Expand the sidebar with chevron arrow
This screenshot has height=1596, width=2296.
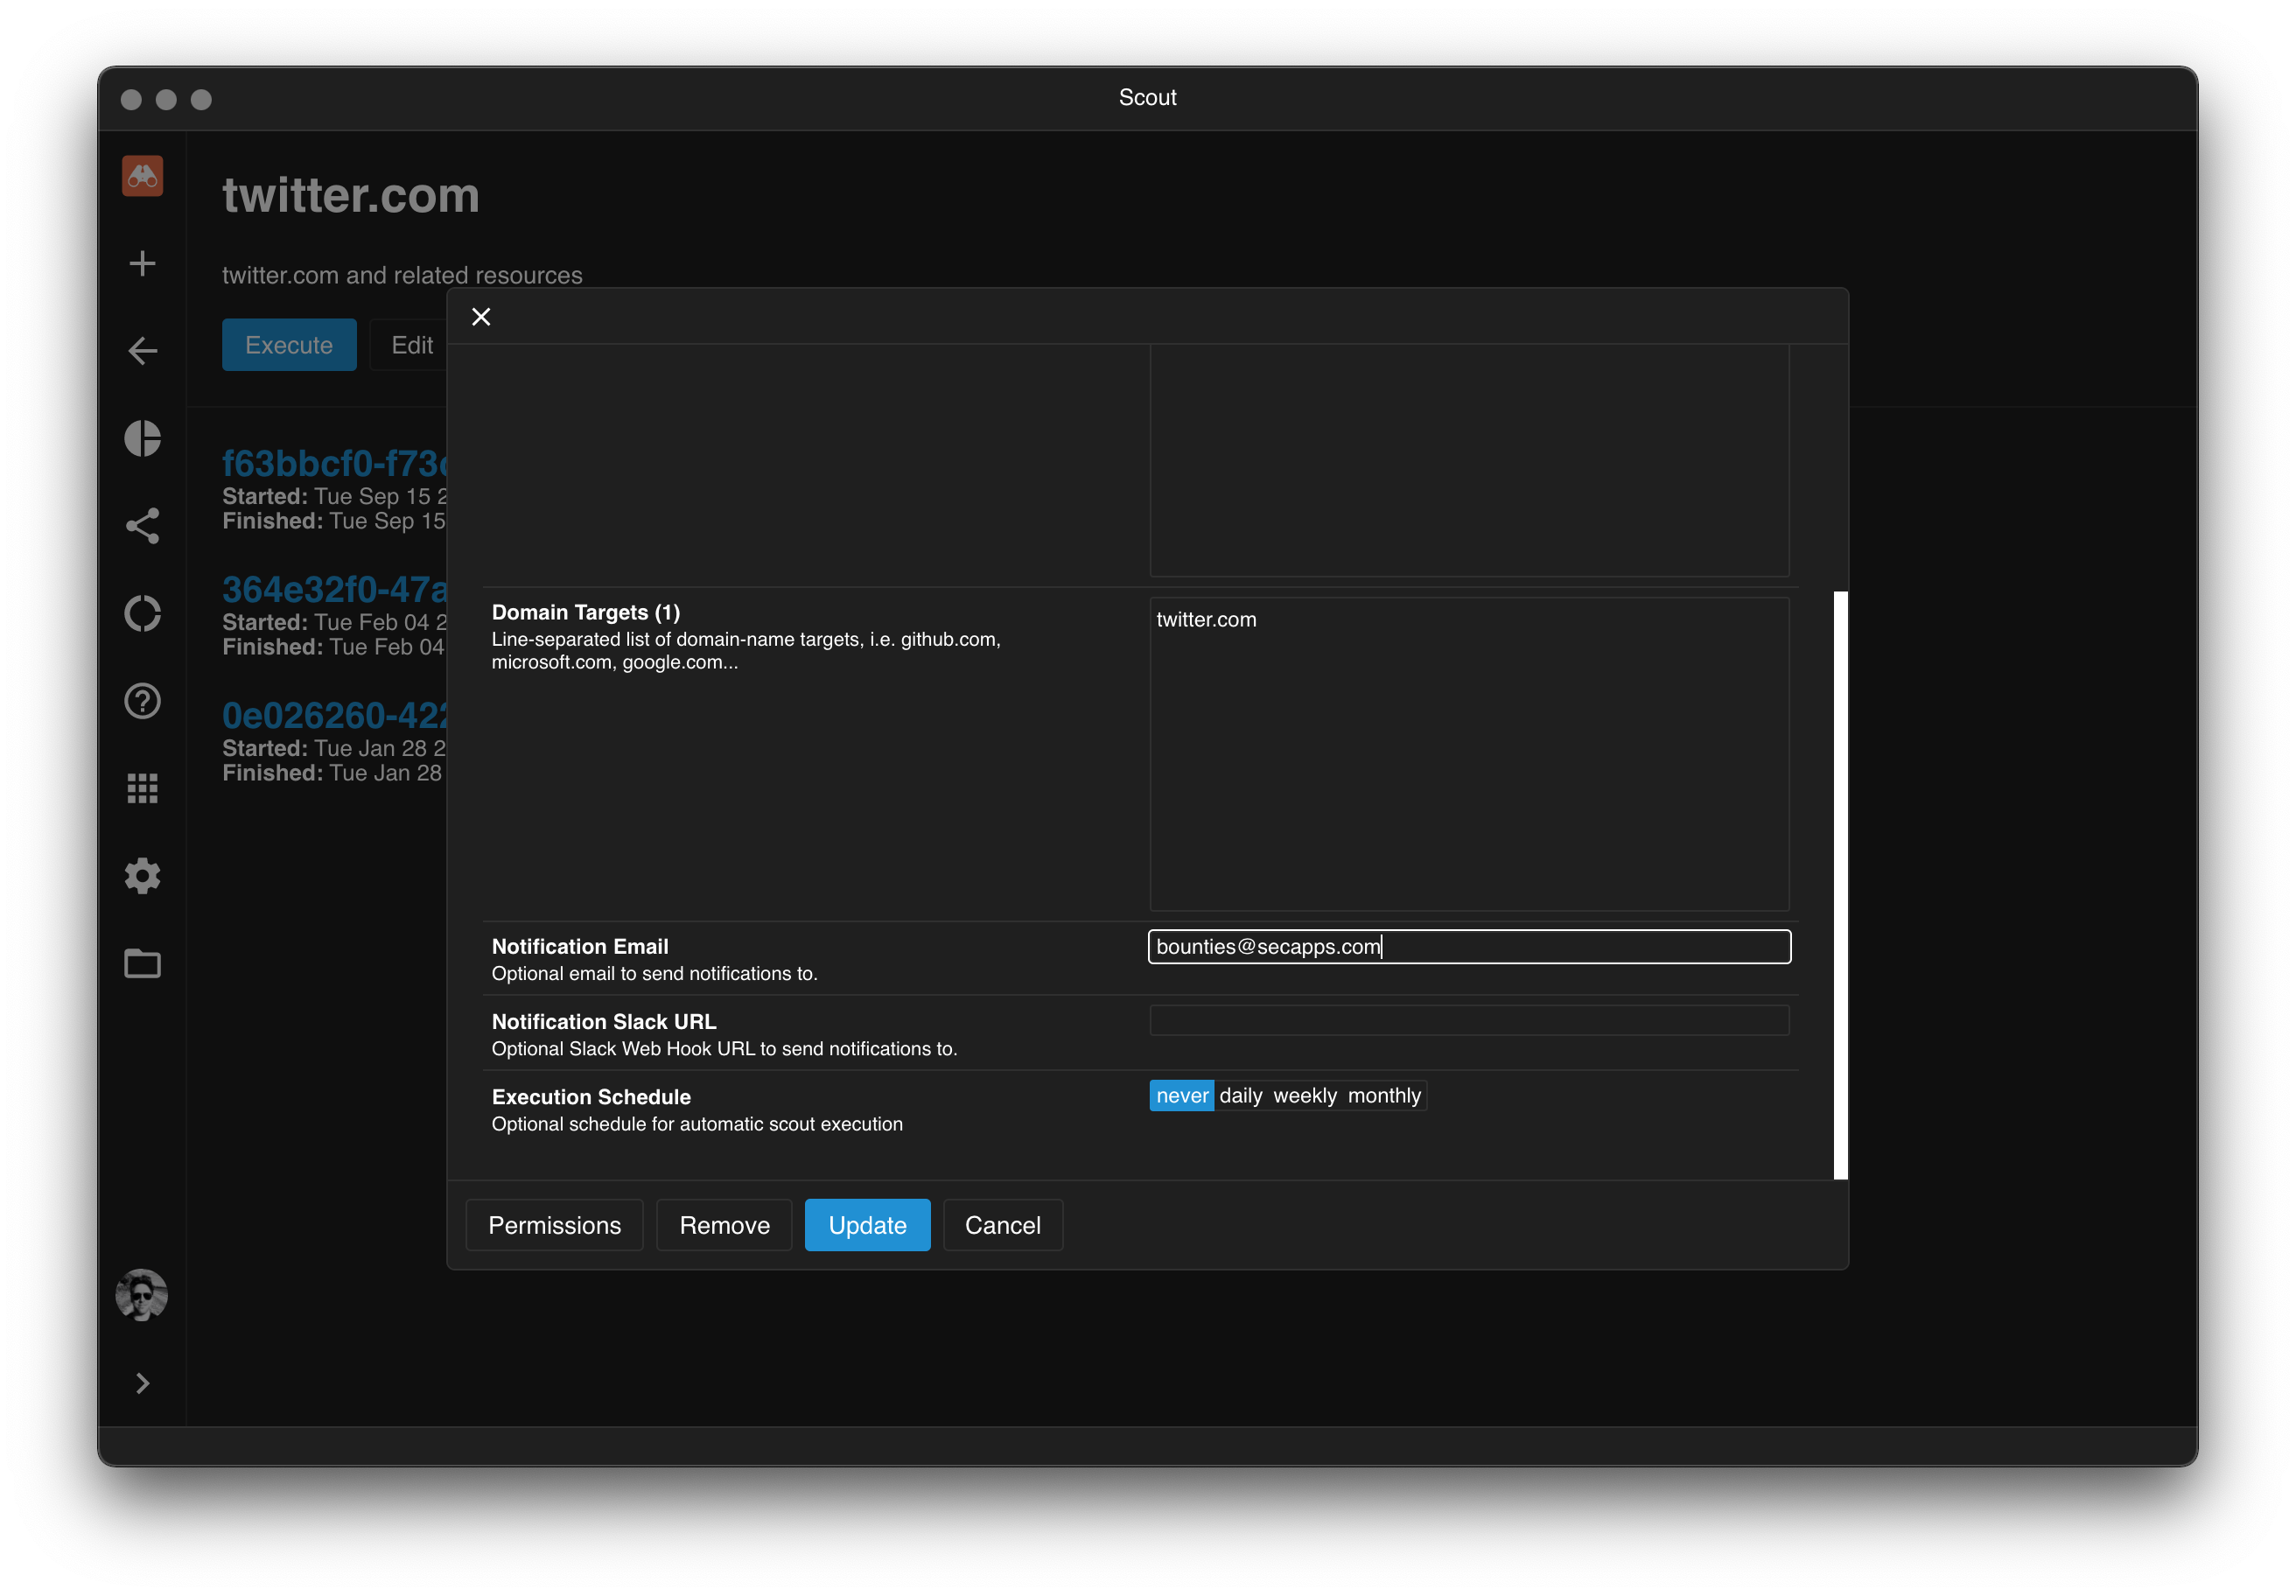142,1383
